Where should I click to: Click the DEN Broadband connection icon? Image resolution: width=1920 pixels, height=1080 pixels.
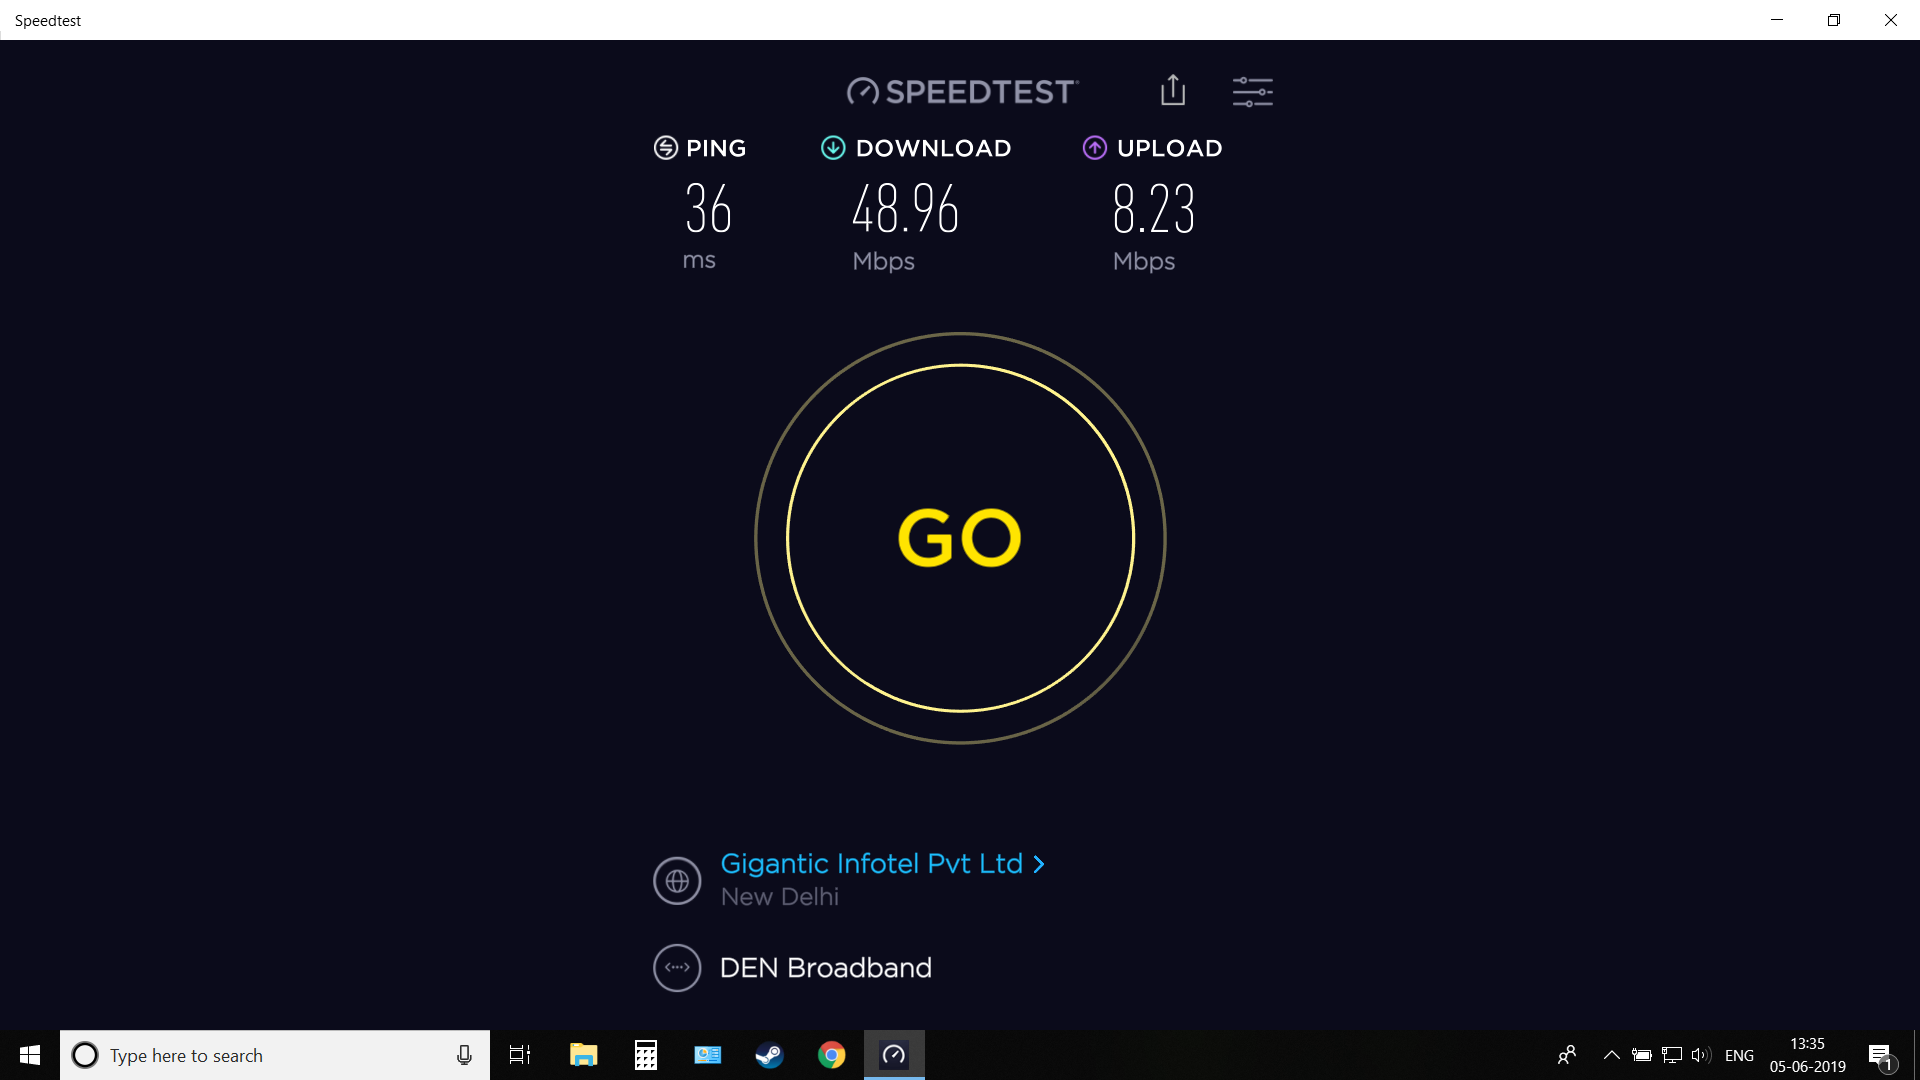click(676, 967)
